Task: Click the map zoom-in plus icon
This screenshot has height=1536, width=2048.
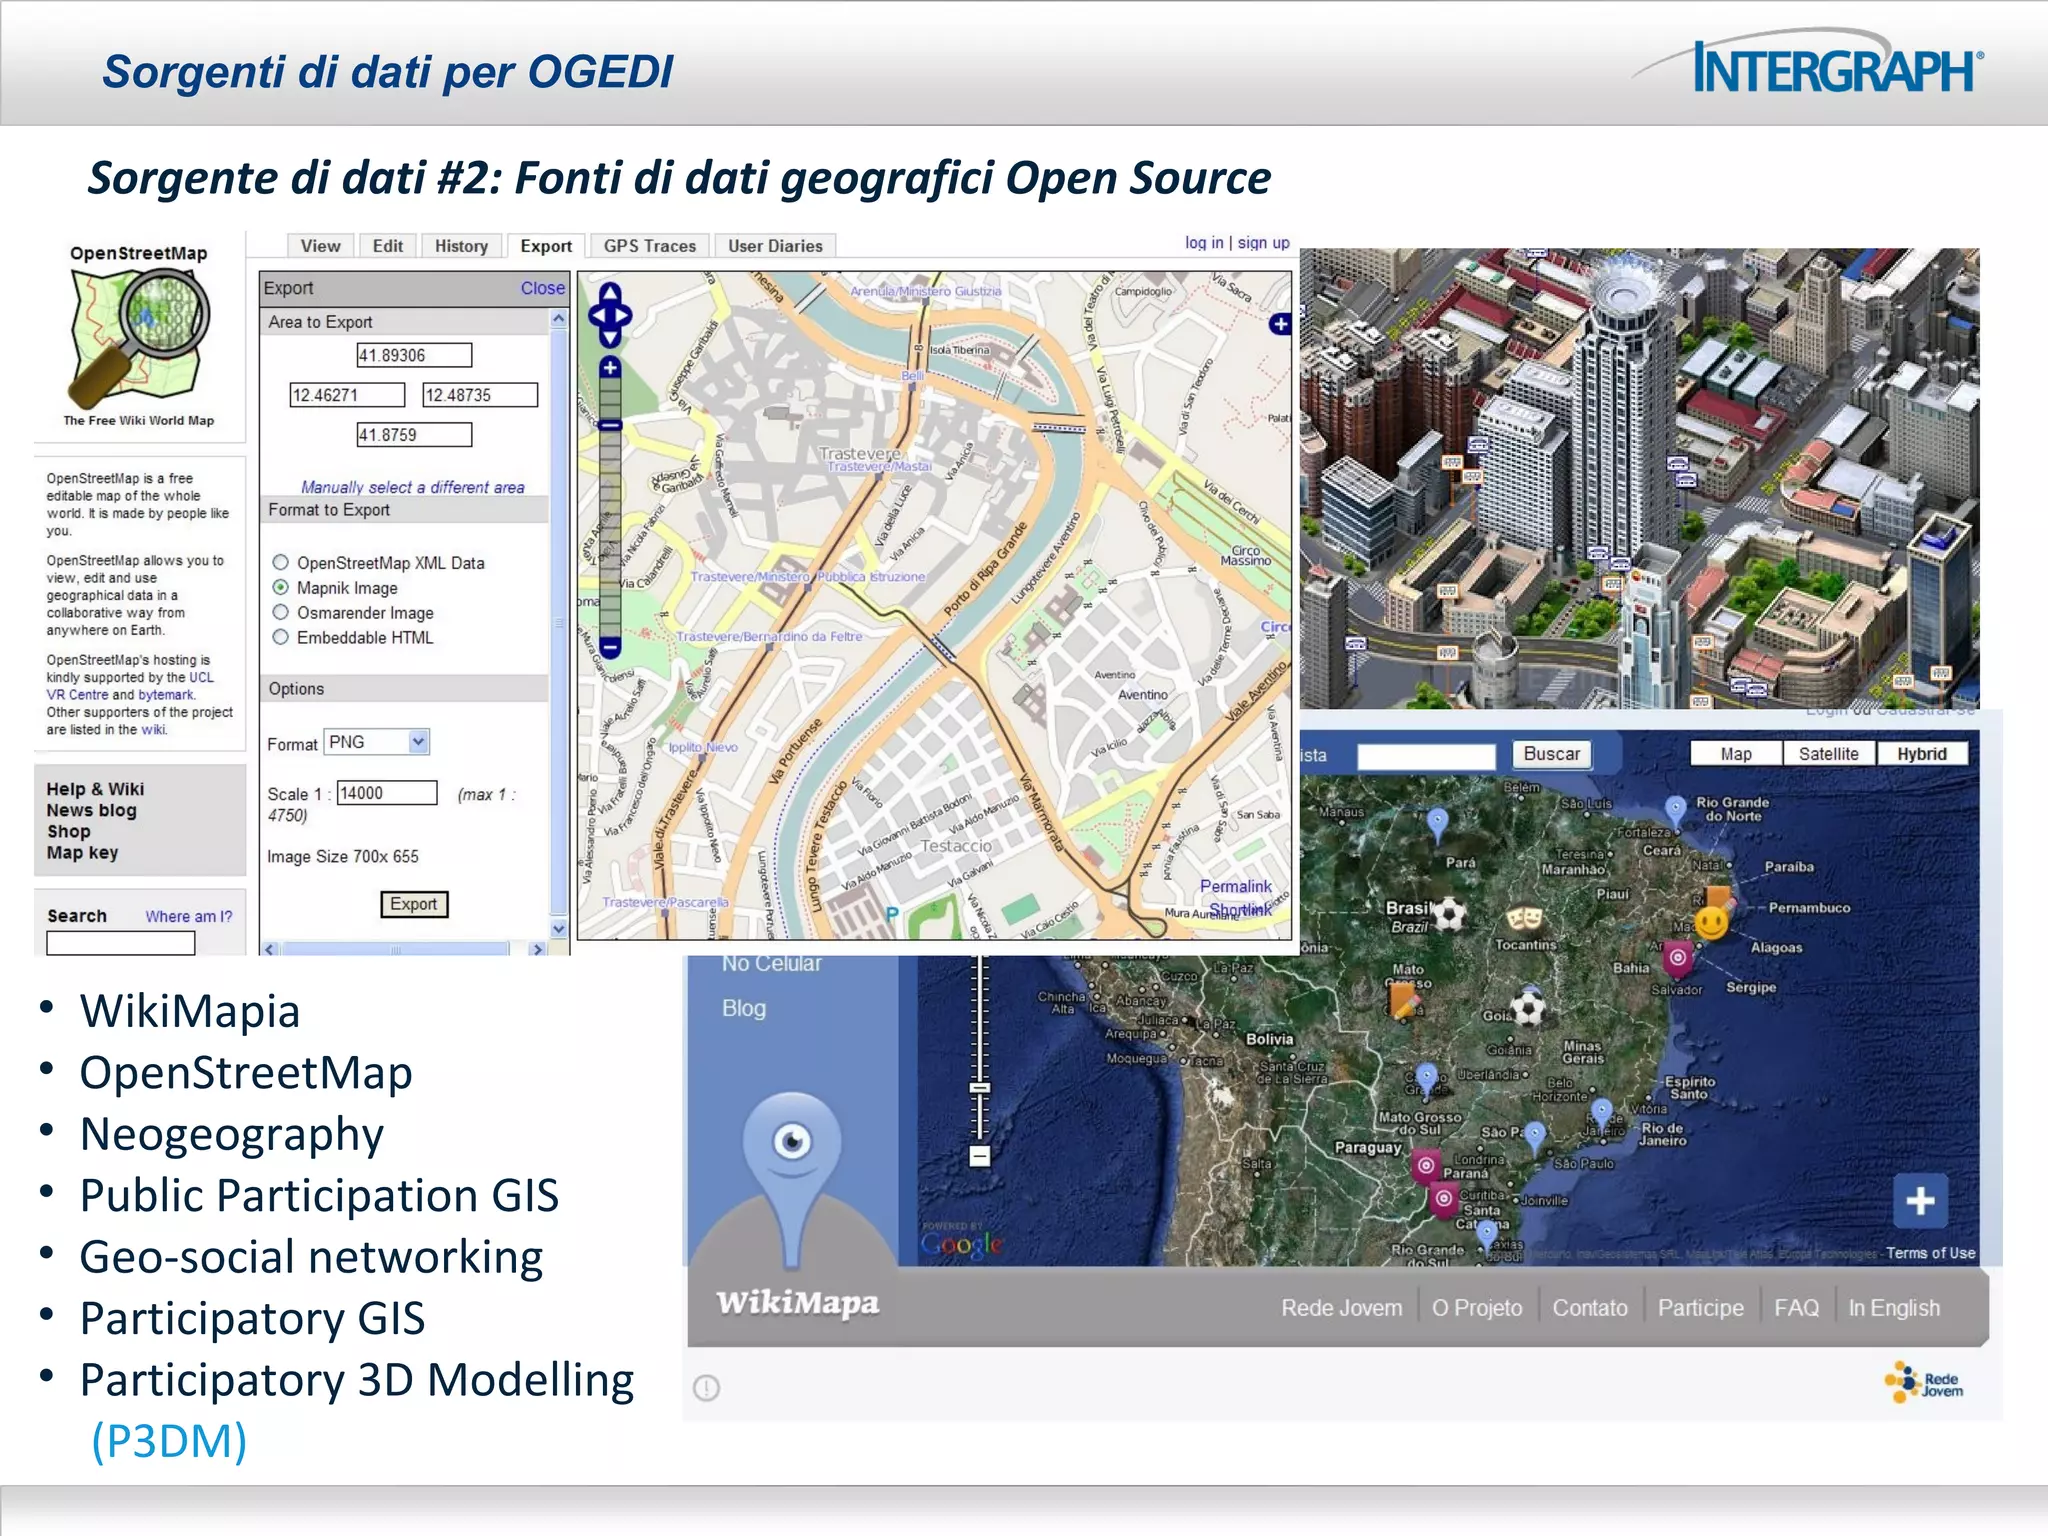Action: pyautogui.click(x=610, y=368)
